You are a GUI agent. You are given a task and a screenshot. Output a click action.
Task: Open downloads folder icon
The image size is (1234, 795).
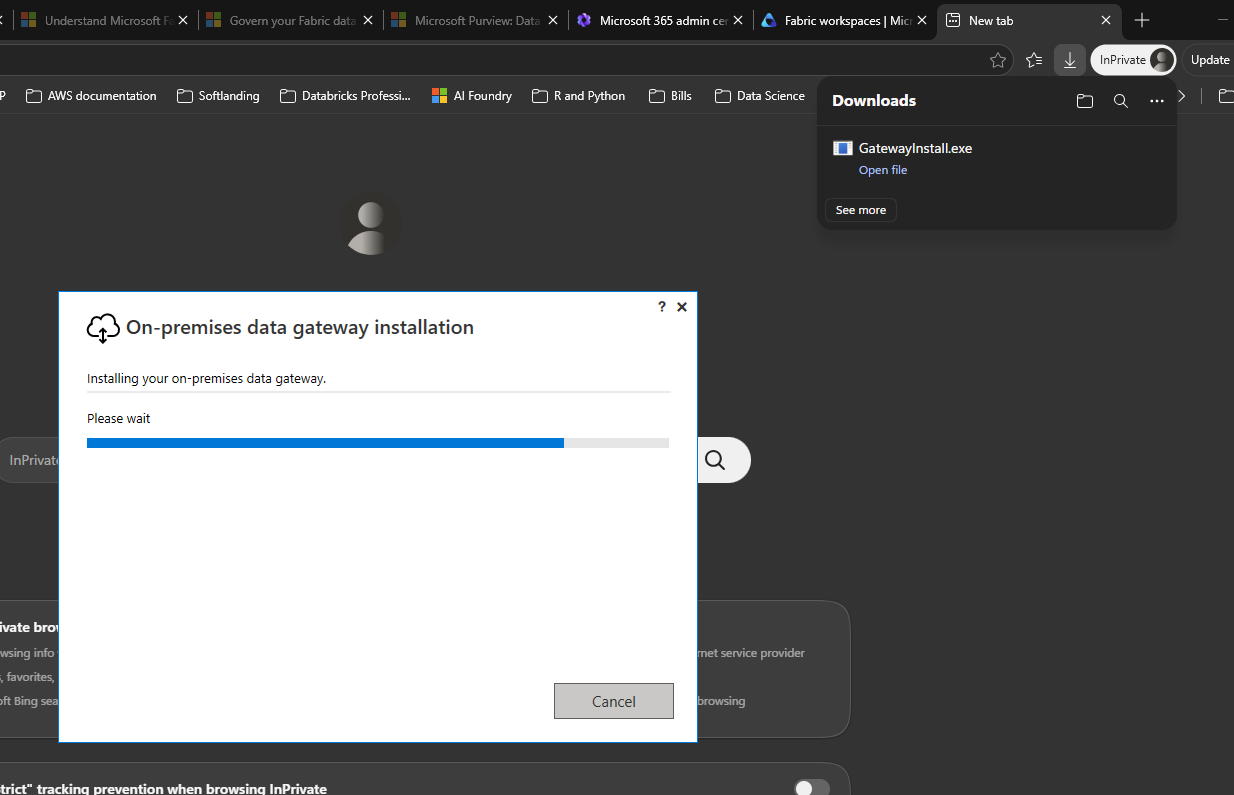pos(1085,101)
